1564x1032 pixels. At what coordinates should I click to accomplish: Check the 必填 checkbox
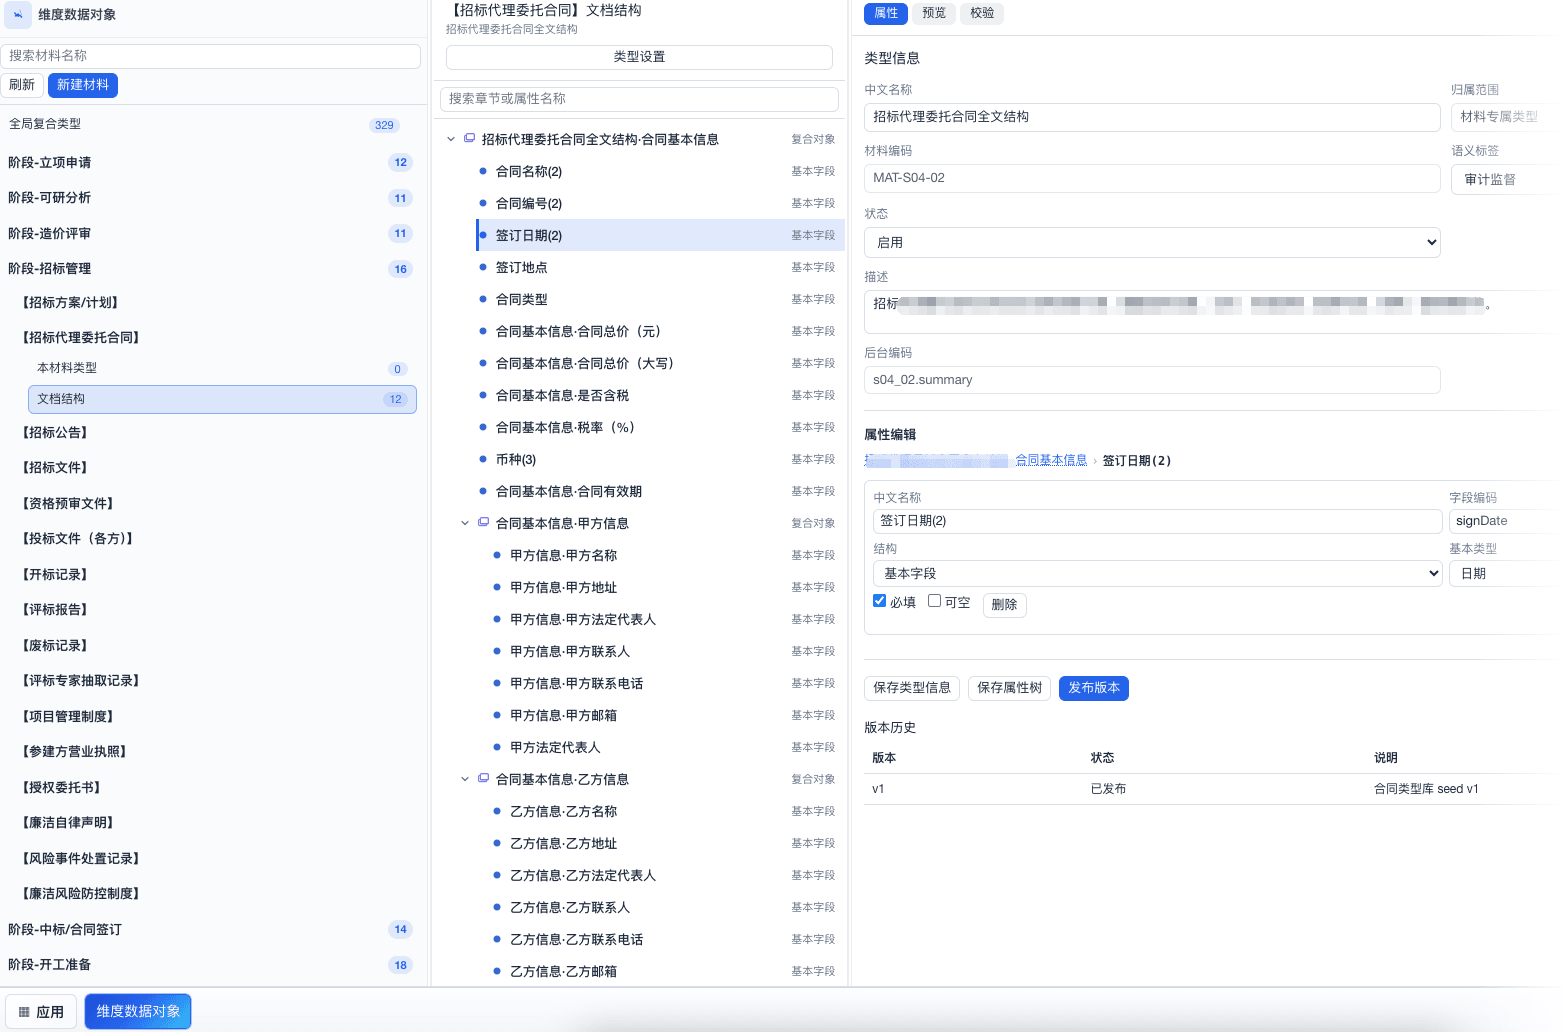[880, 601]
